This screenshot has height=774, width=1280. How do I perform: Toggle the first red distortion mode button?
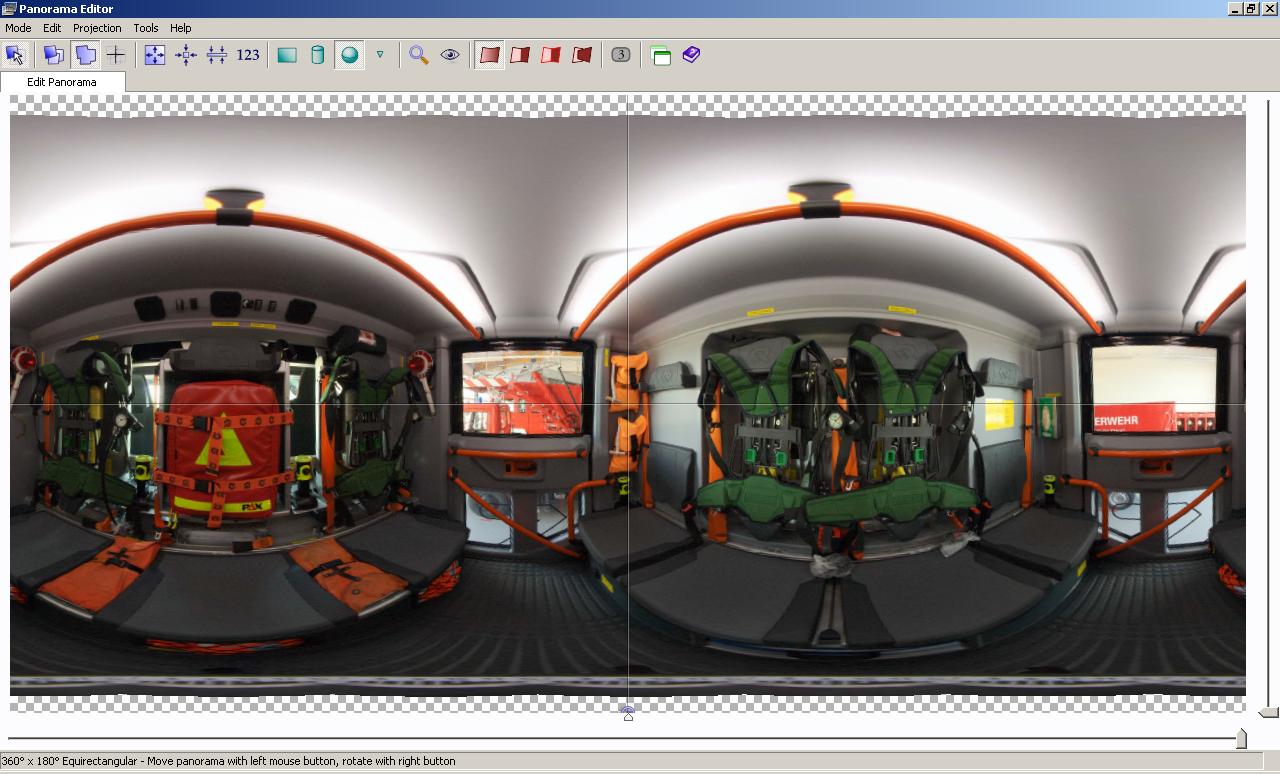point(489,55)
